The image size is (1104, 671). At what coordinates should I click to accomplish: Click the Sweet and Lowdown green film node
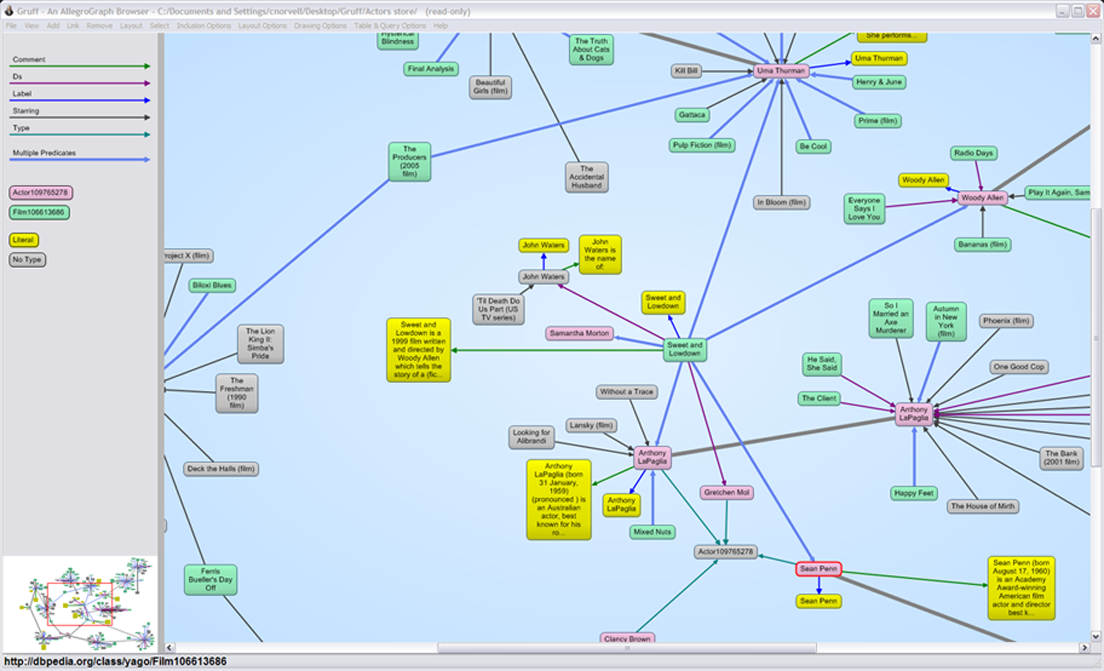[685, 349]
